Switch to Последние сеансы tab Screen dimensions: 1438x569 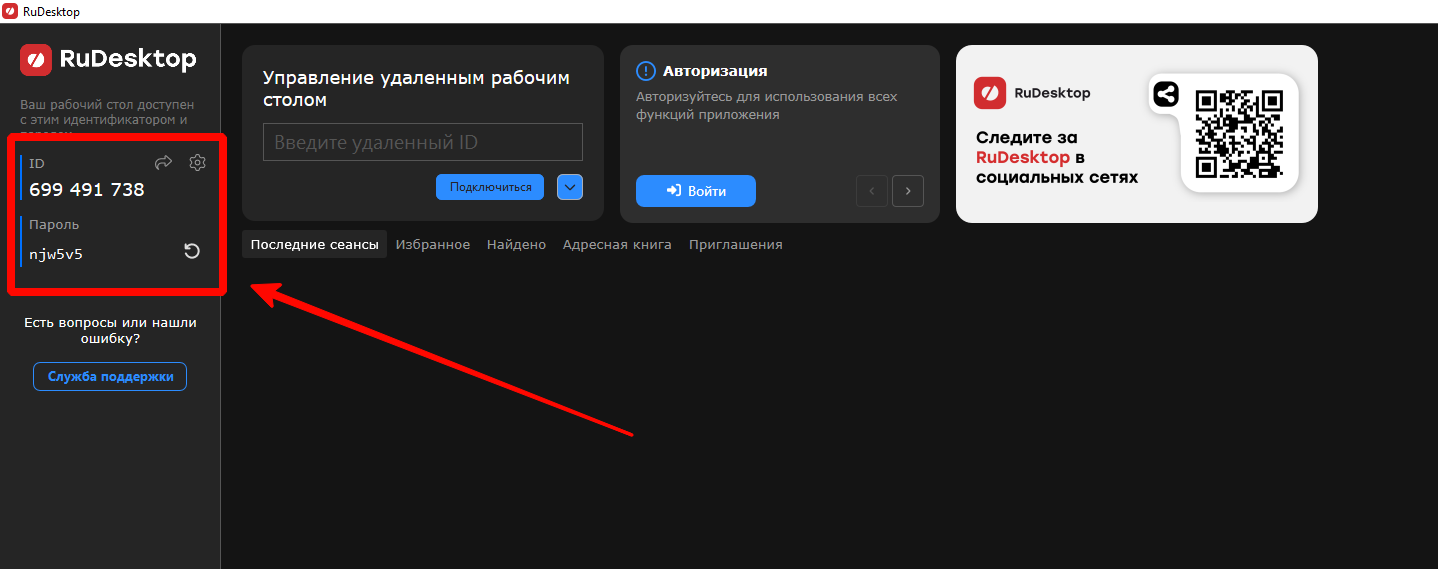tap(314, 244)
